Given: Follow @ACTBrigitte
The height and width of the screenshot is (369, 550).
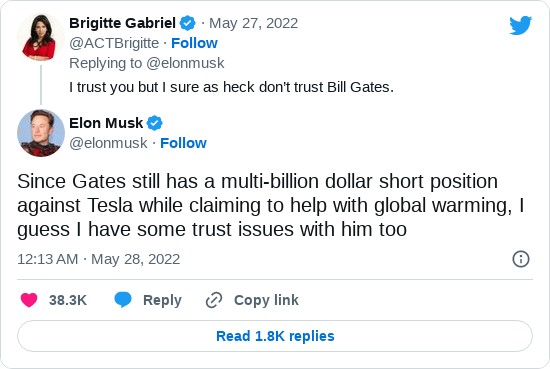Looking at the screenshot, I should [x=194, y=43].
